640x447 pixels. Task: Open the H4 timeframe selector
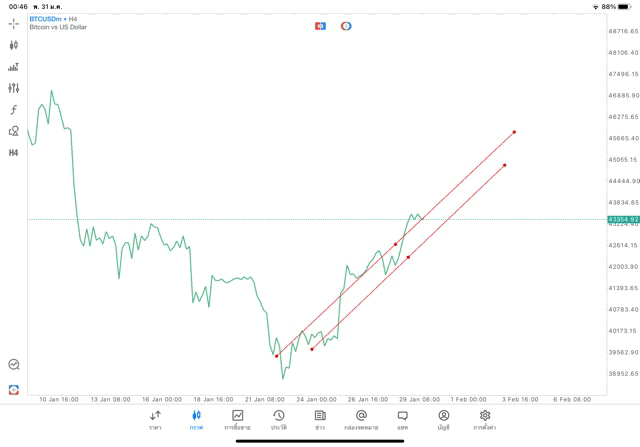click(x=14, y=153)
